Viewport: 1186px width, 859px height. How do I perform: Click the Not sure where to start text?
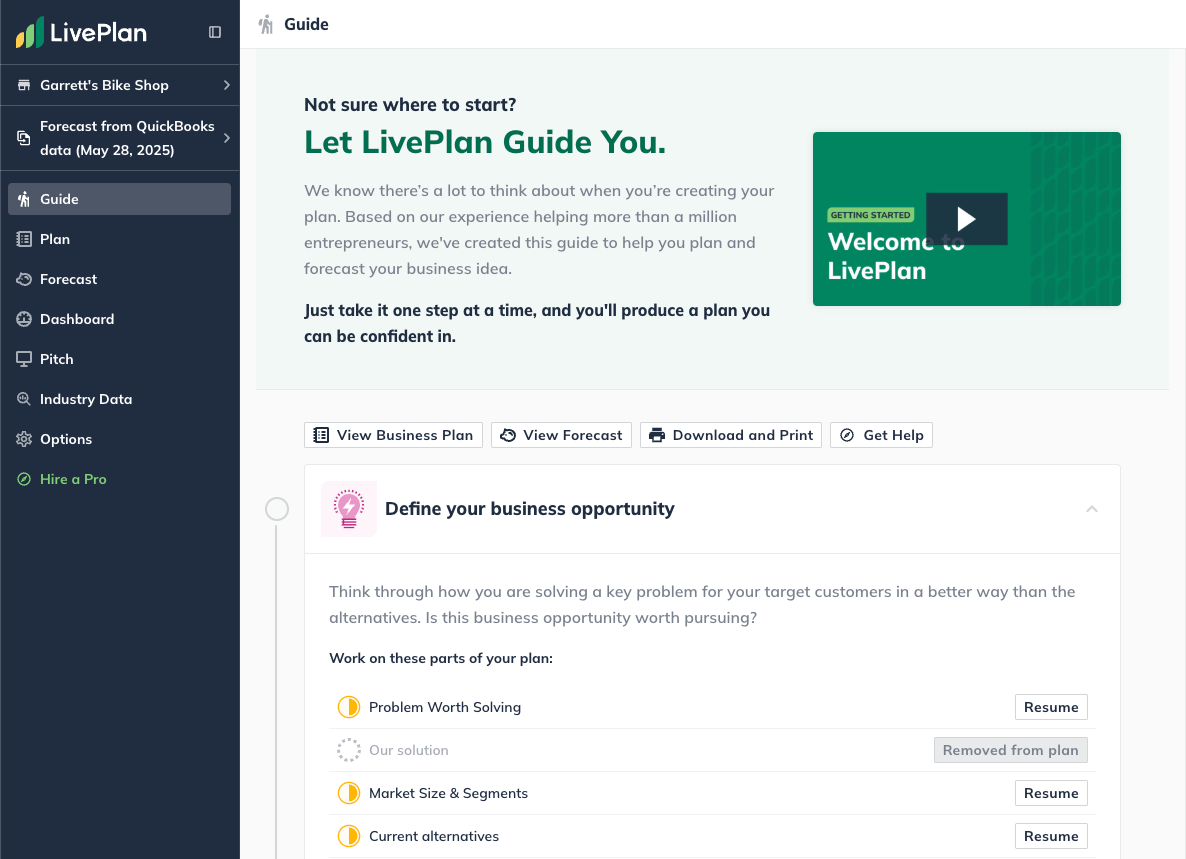point(410,104)
